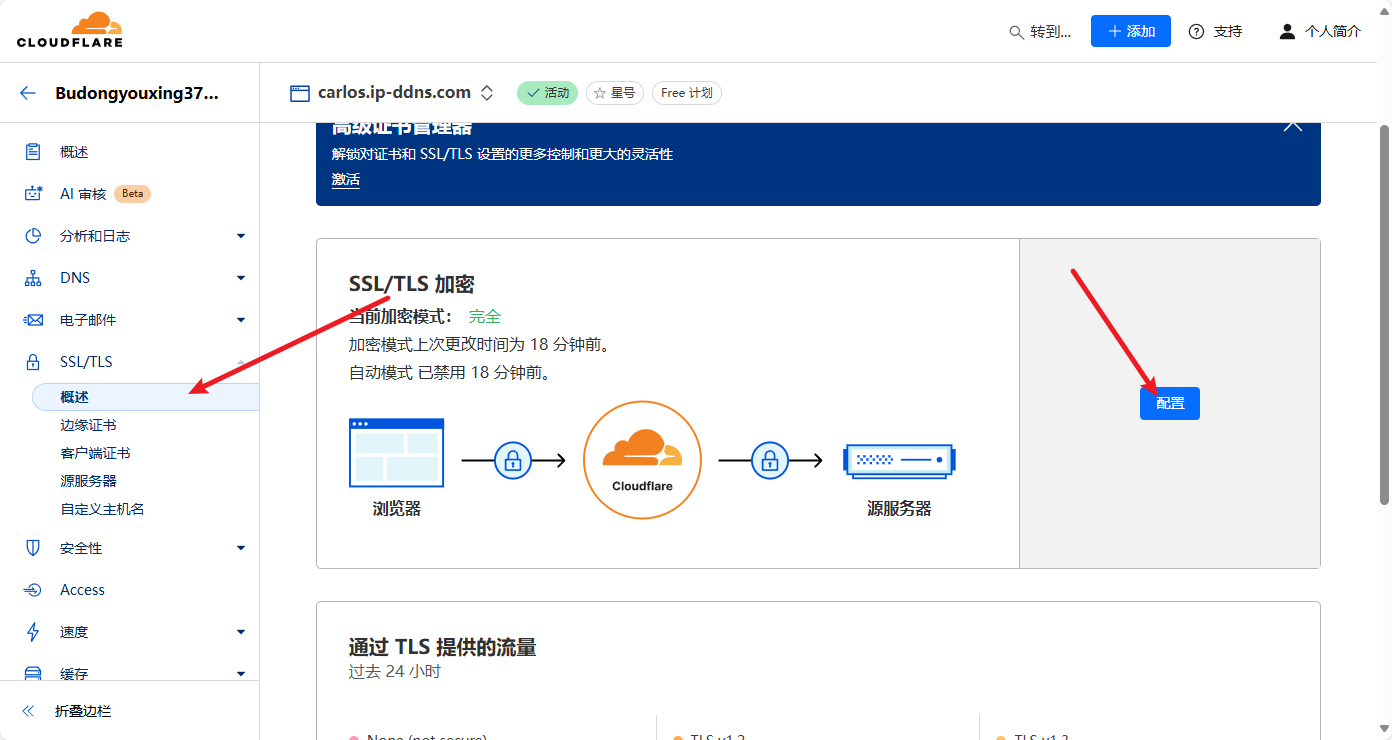Expand the 分析和日志 menu arrow

(x=241, y=236)
